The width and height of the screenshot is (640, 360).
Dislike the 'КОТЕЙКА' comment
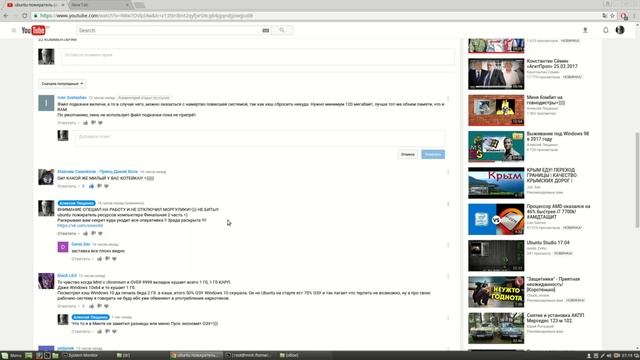(99, 186)
